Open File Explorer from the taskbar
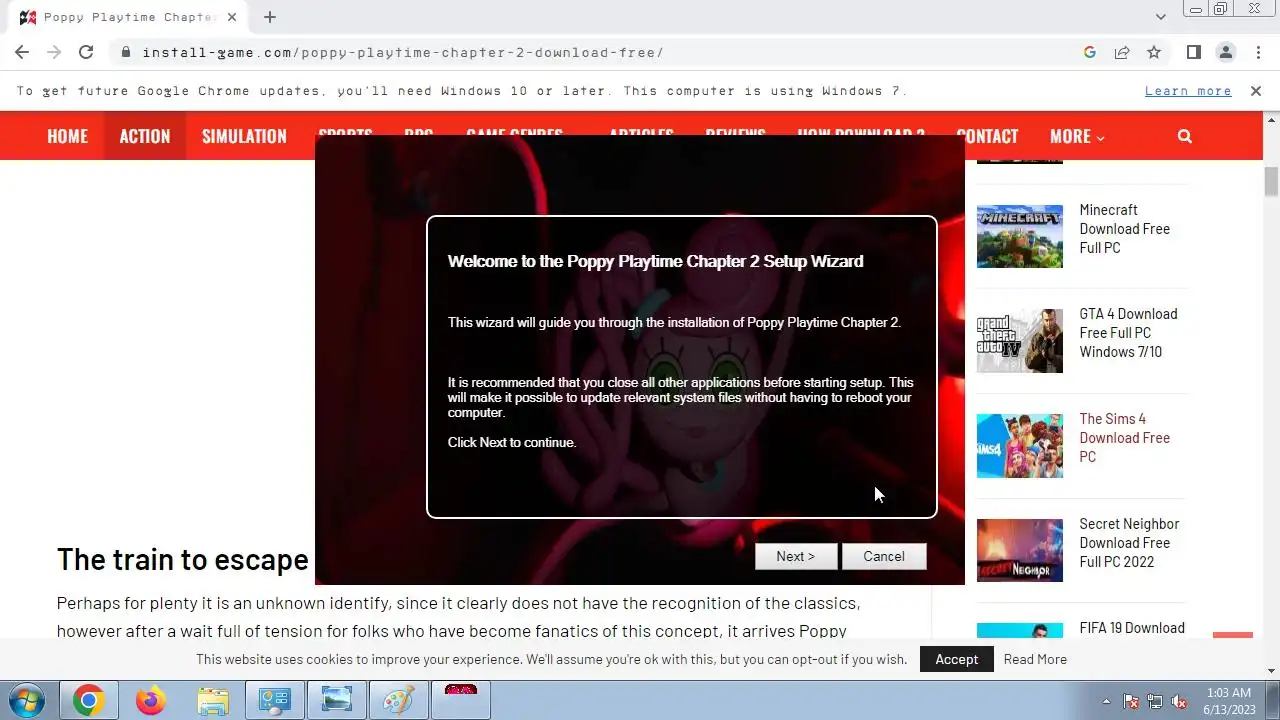This screenshot has height=720, width=1280. (213, 701)
